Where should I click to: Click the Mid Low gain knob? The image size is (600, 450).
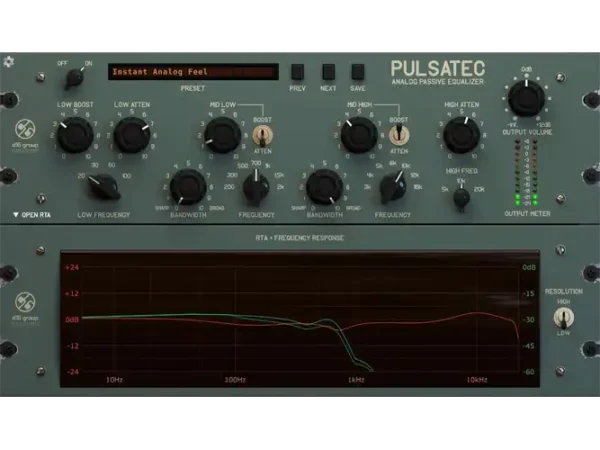pos(222,135)
